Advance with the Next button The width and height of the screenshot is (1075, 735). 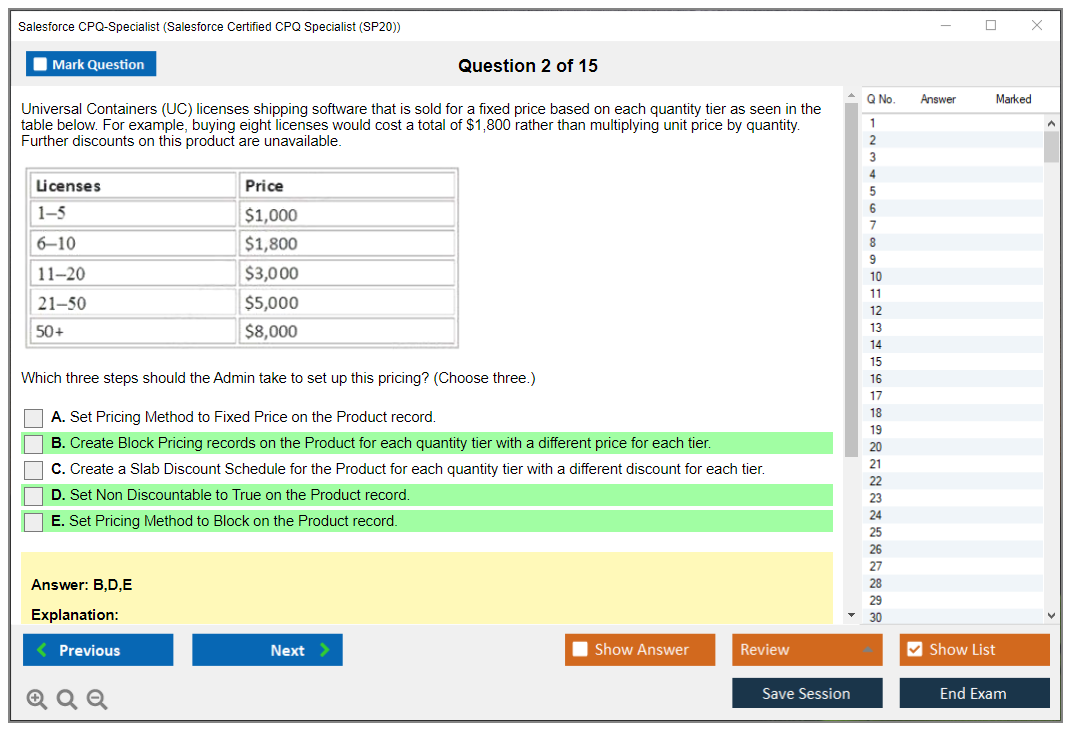pyautogui.click(x=267, y=650)
